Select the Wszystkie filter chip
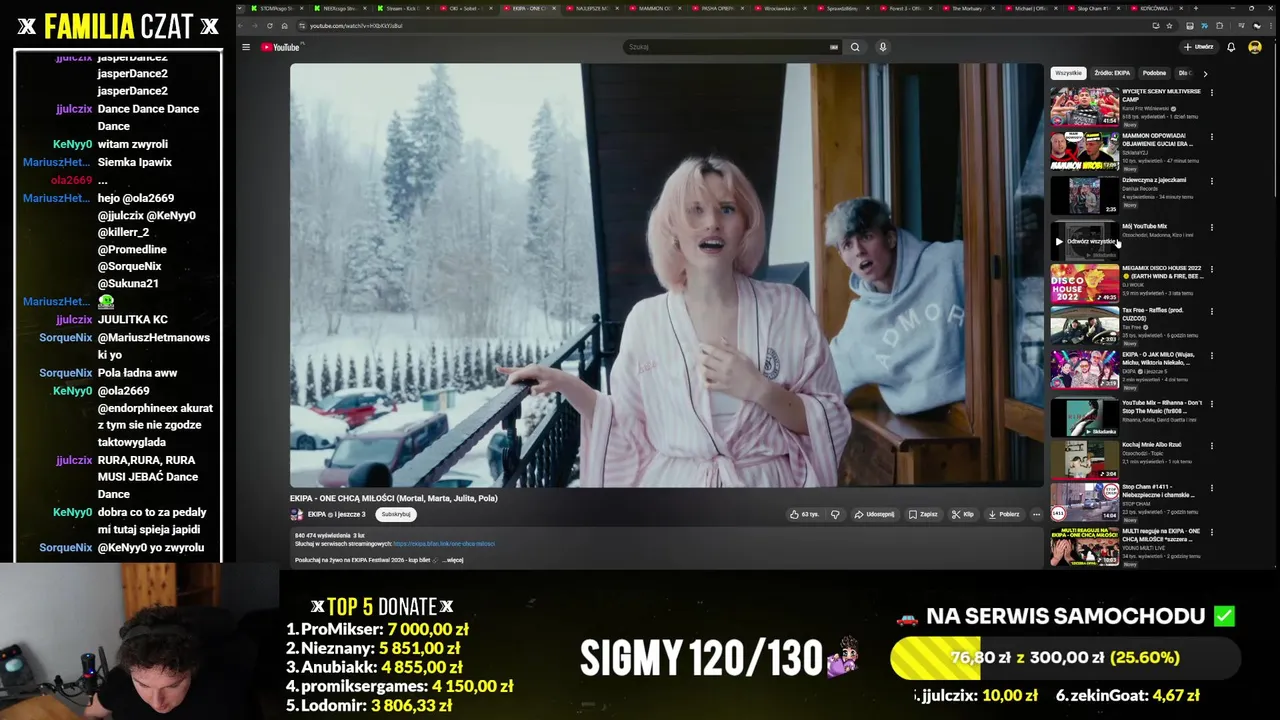Viewport: 1280px width, 720px height. click(x=1068, y=73)
